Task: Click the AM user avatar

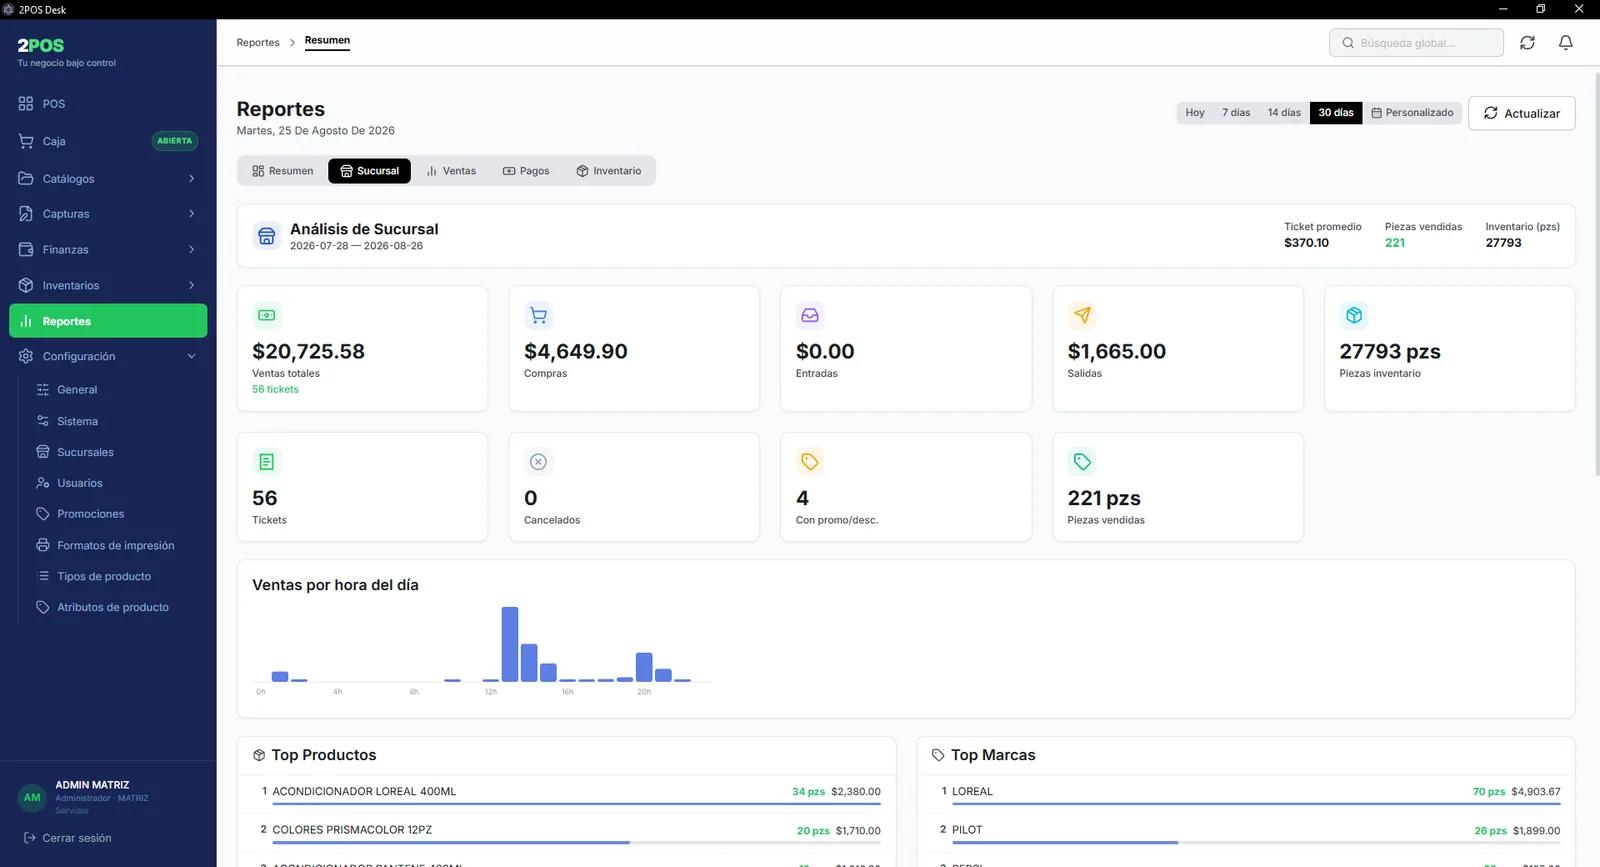Action: click(x=32, y=797)
